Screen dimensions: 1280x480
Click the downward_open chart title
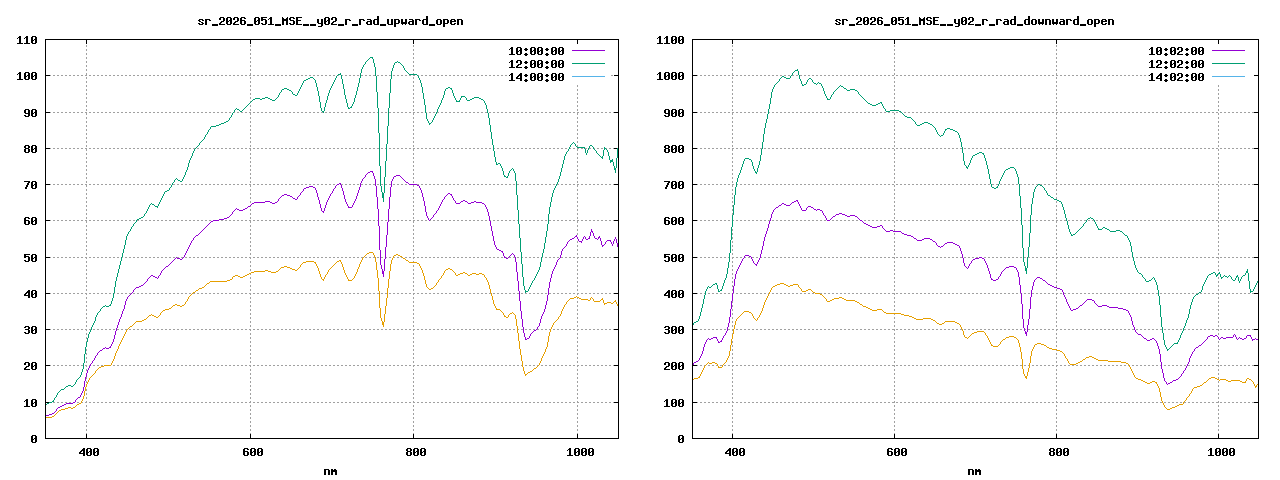(x=974, y=21)
